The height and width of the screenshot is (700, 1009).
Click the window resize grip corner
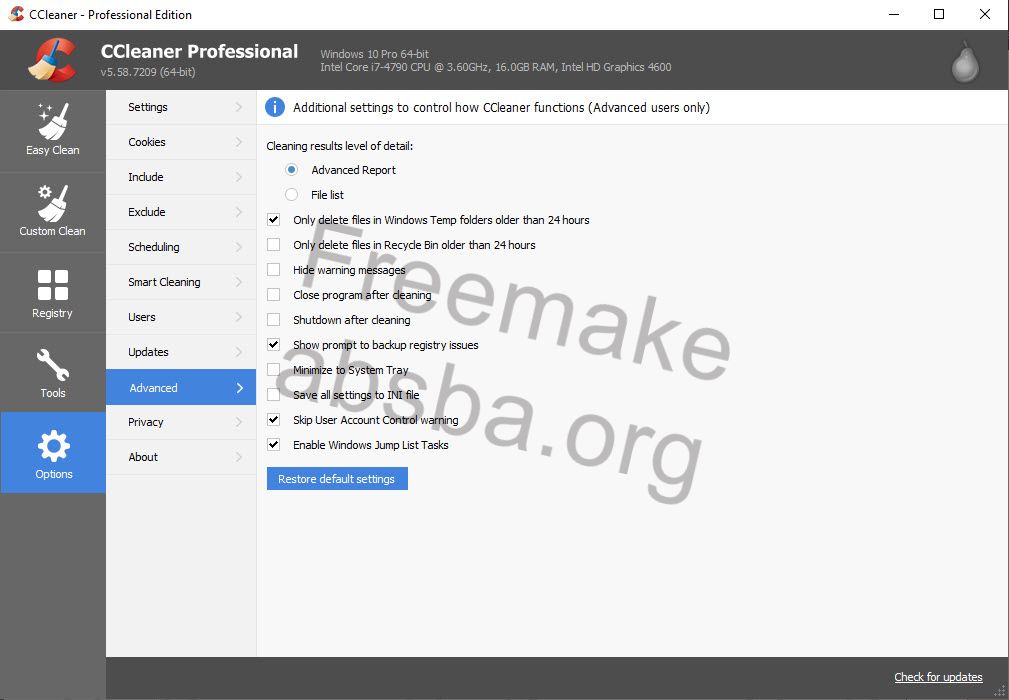tap(1000, 692)
